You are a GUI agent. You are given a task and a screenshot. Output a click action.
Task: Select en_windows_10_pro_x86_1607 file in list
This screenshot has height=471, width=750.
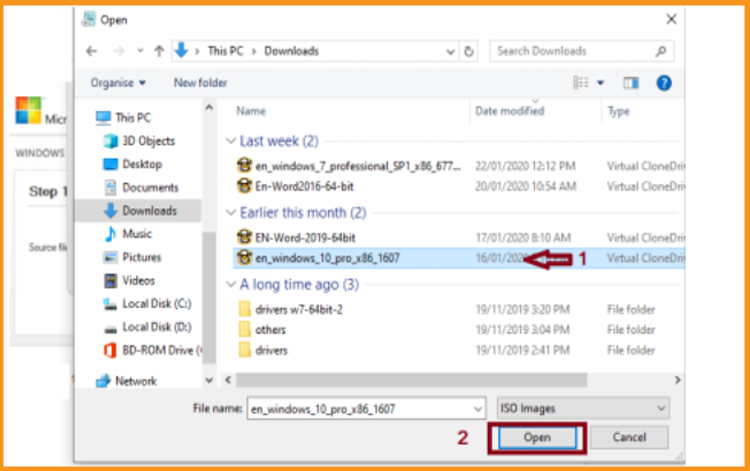coord(327,258)
